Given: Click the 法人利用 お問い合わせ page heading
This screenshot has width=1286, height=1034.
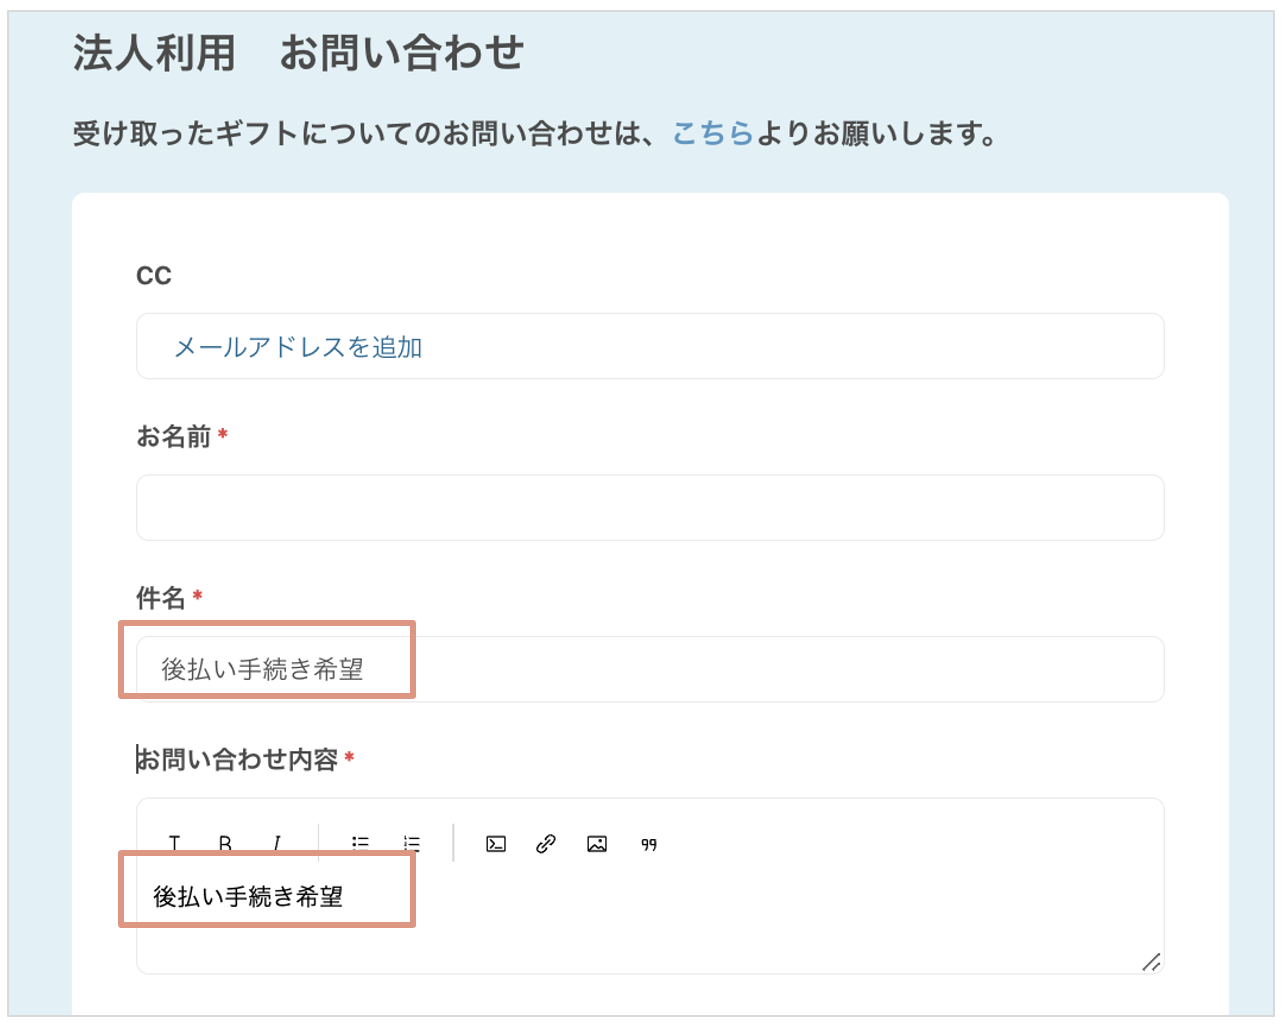Looking at the screenshot, I should [x=298, y=53].
